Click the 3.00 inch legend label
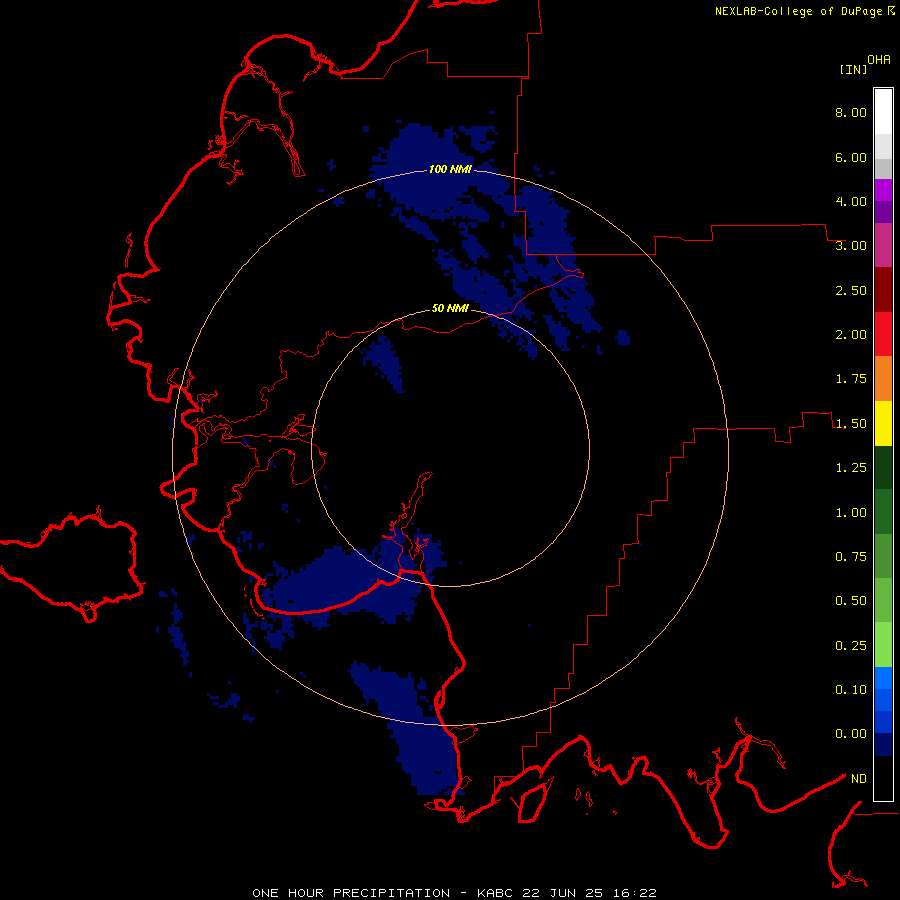This screenshot has height=900, width=900. coord(851,246)
